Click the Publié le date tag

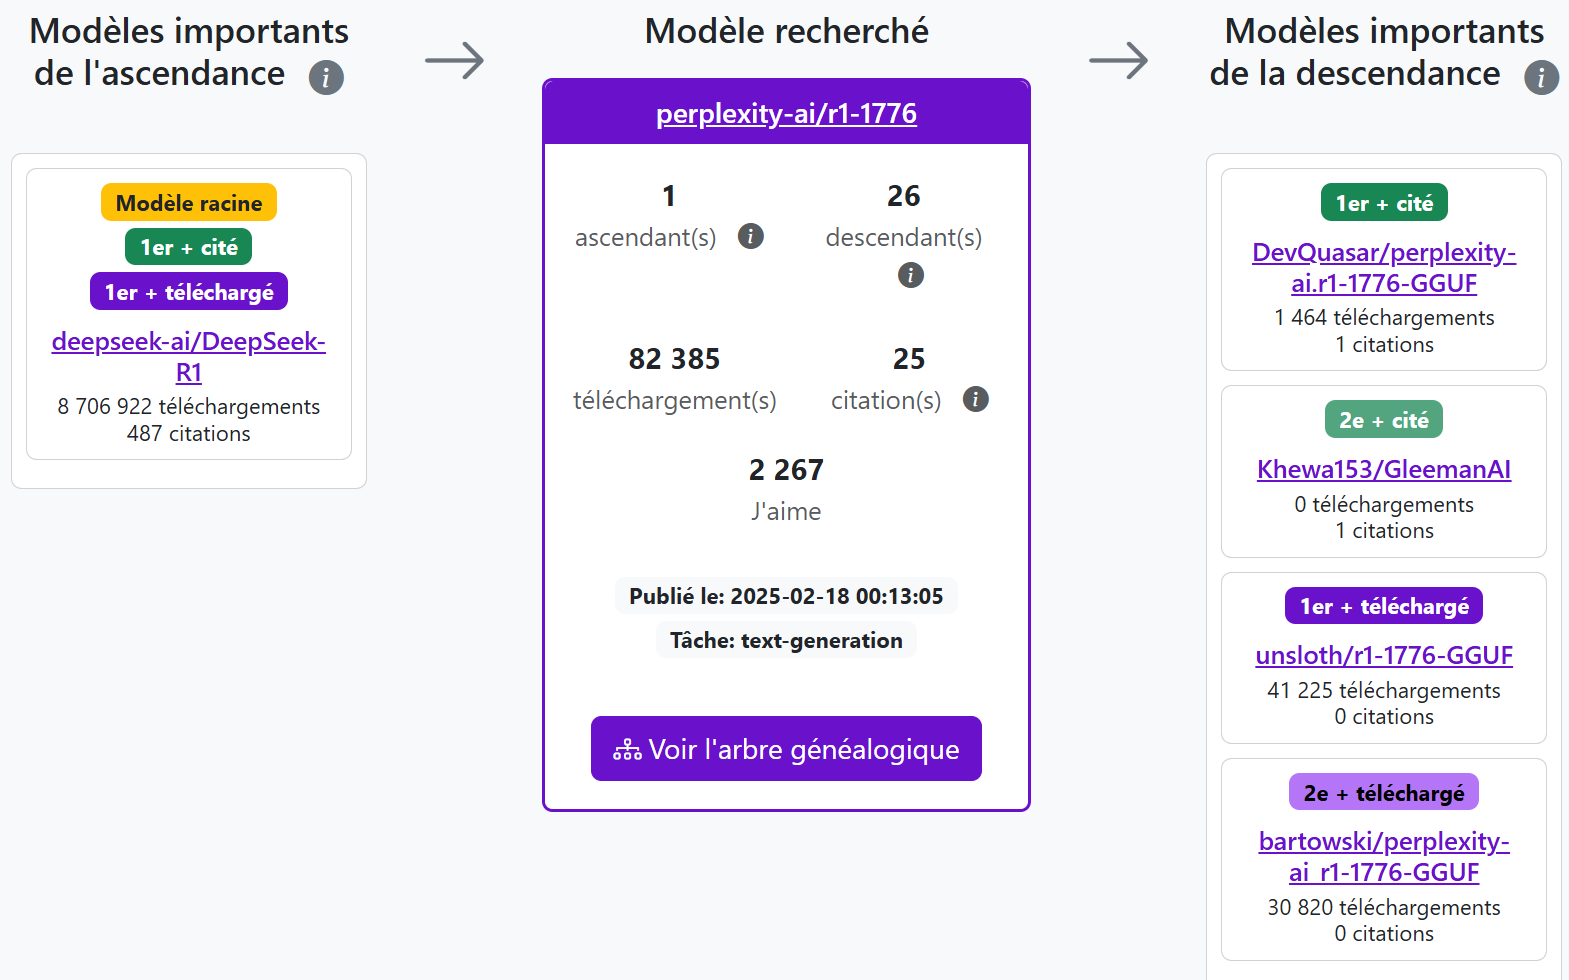pos(786,596)
